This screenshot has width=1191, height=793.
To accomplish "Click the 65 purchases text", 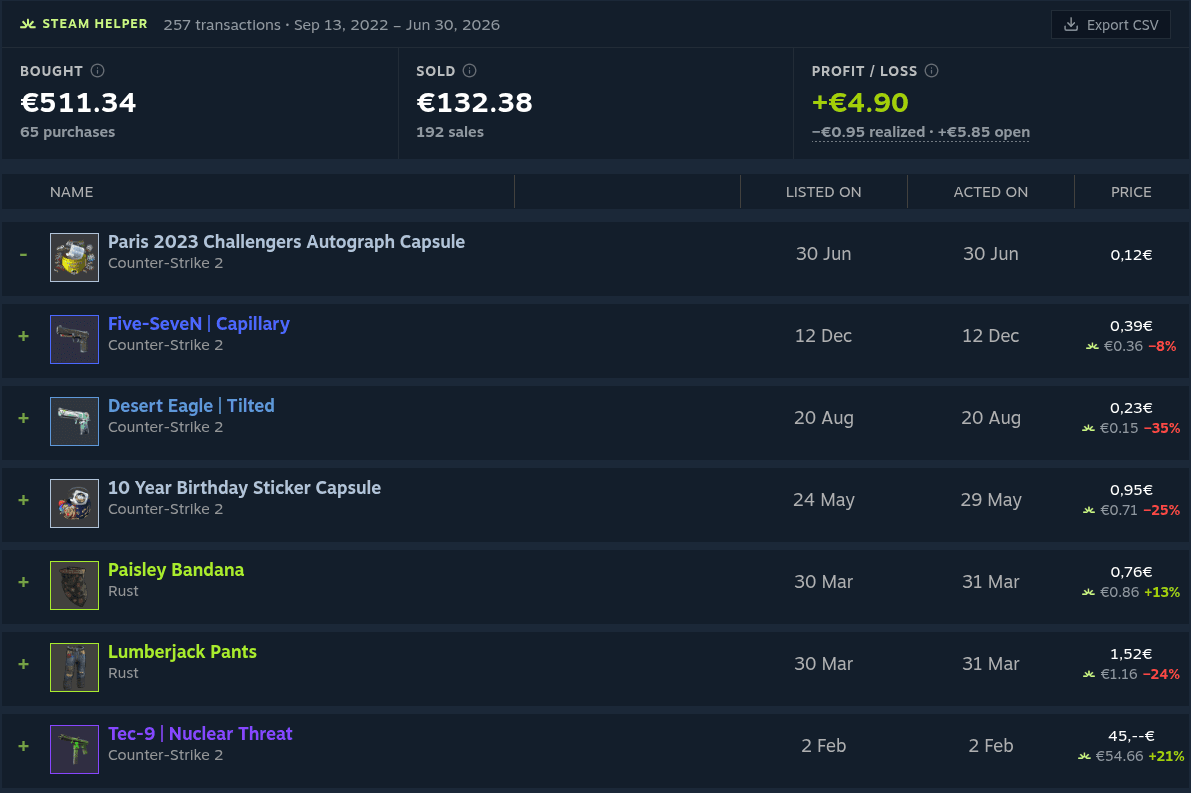I will click(x=68, y=132).
